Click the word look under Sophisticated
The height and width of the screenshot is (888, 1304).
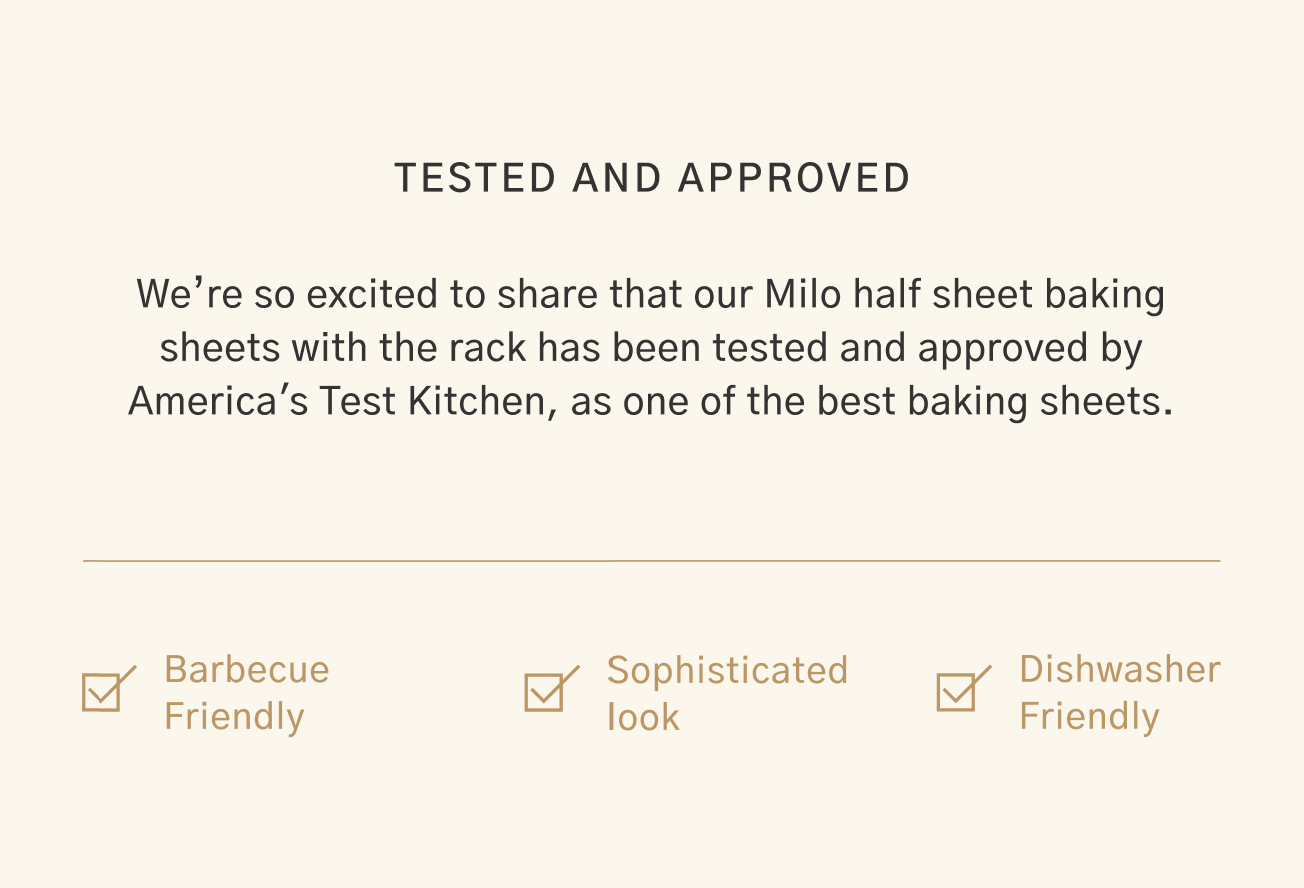pyautogui.click(x=643, y=717)
